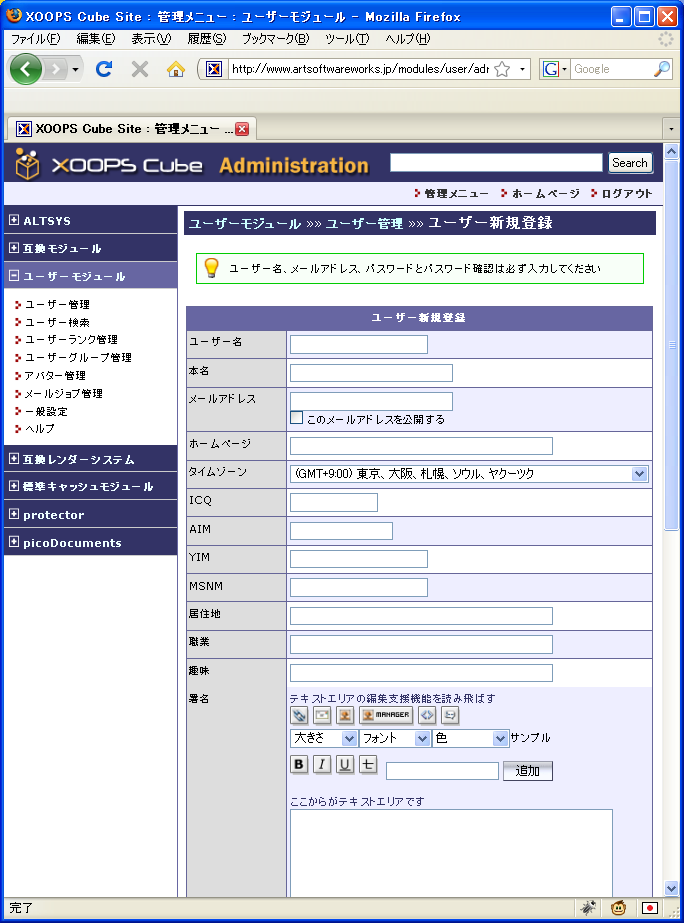Image resolution: width=684 pixels, height=923 pixels.
Task: Open the image MANAGER button
Action: (x=386, y=715)
